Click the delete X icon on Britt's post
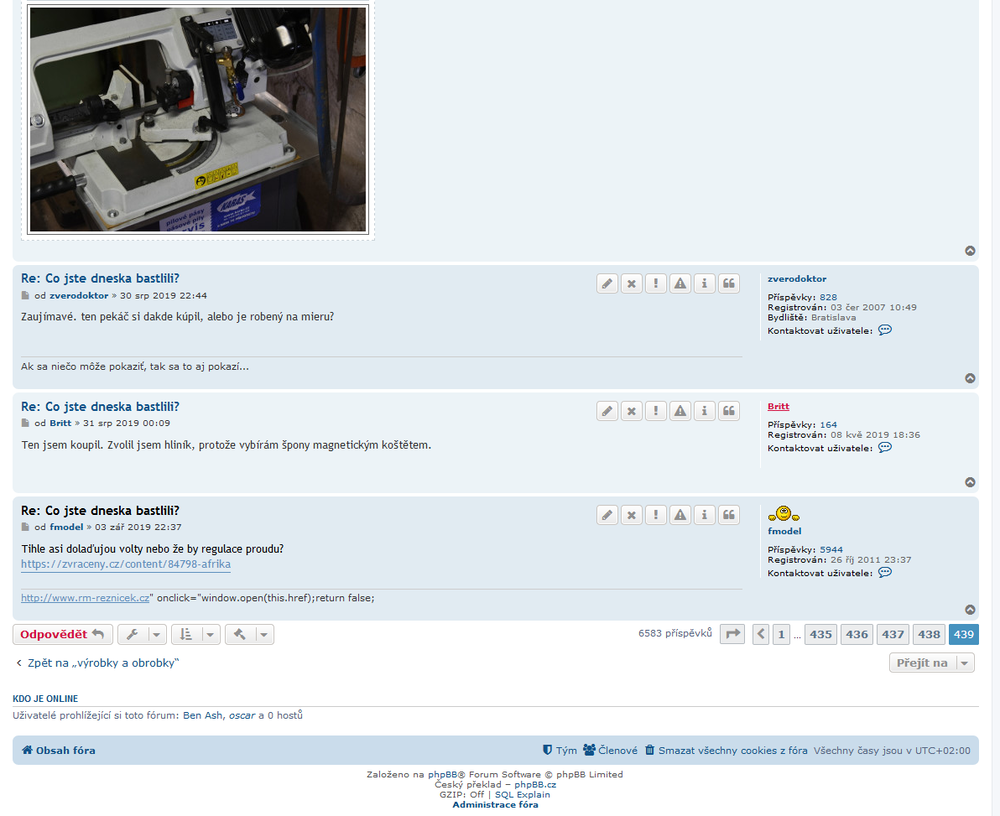Image resolution: width=1000 pixels, height=816 pixels. (631, 411)
